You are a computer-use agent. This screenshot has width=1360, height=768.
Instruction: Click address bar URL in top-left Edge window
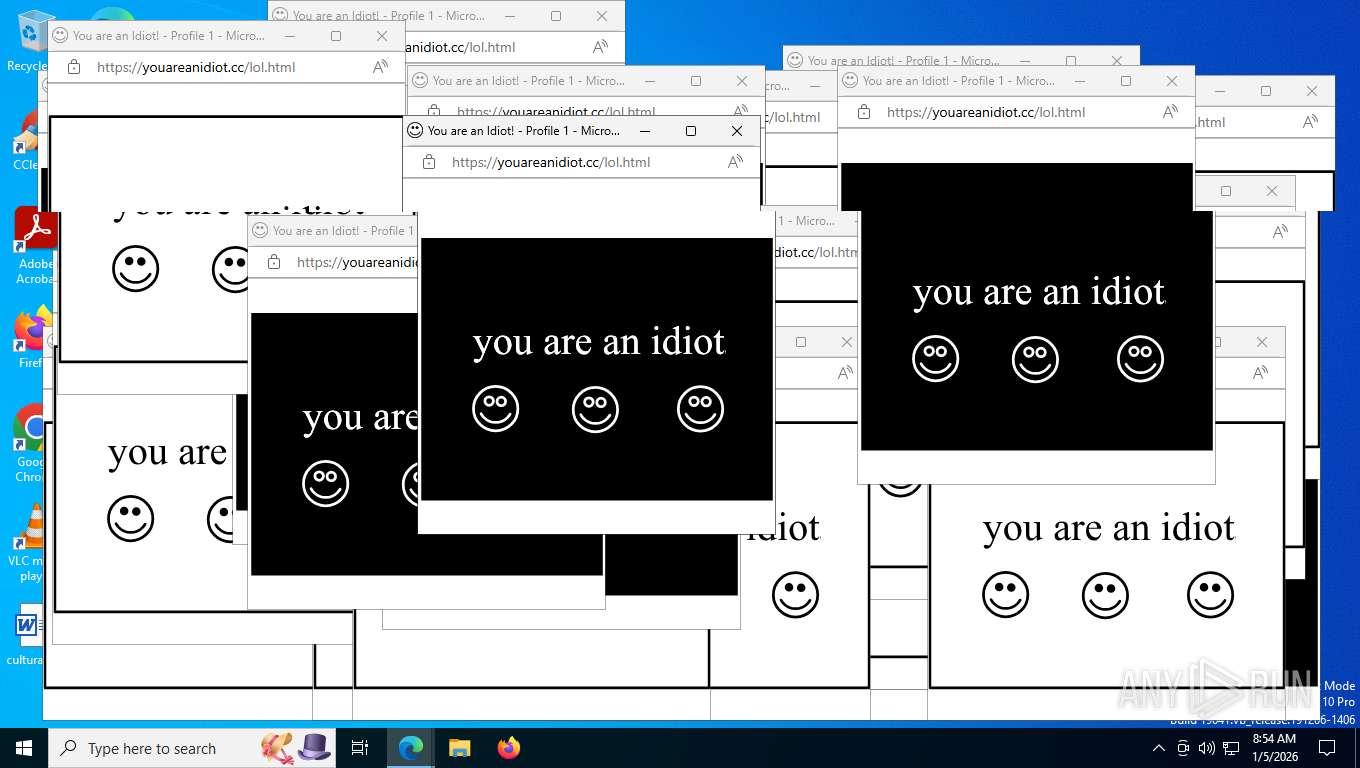click(196, 67)
